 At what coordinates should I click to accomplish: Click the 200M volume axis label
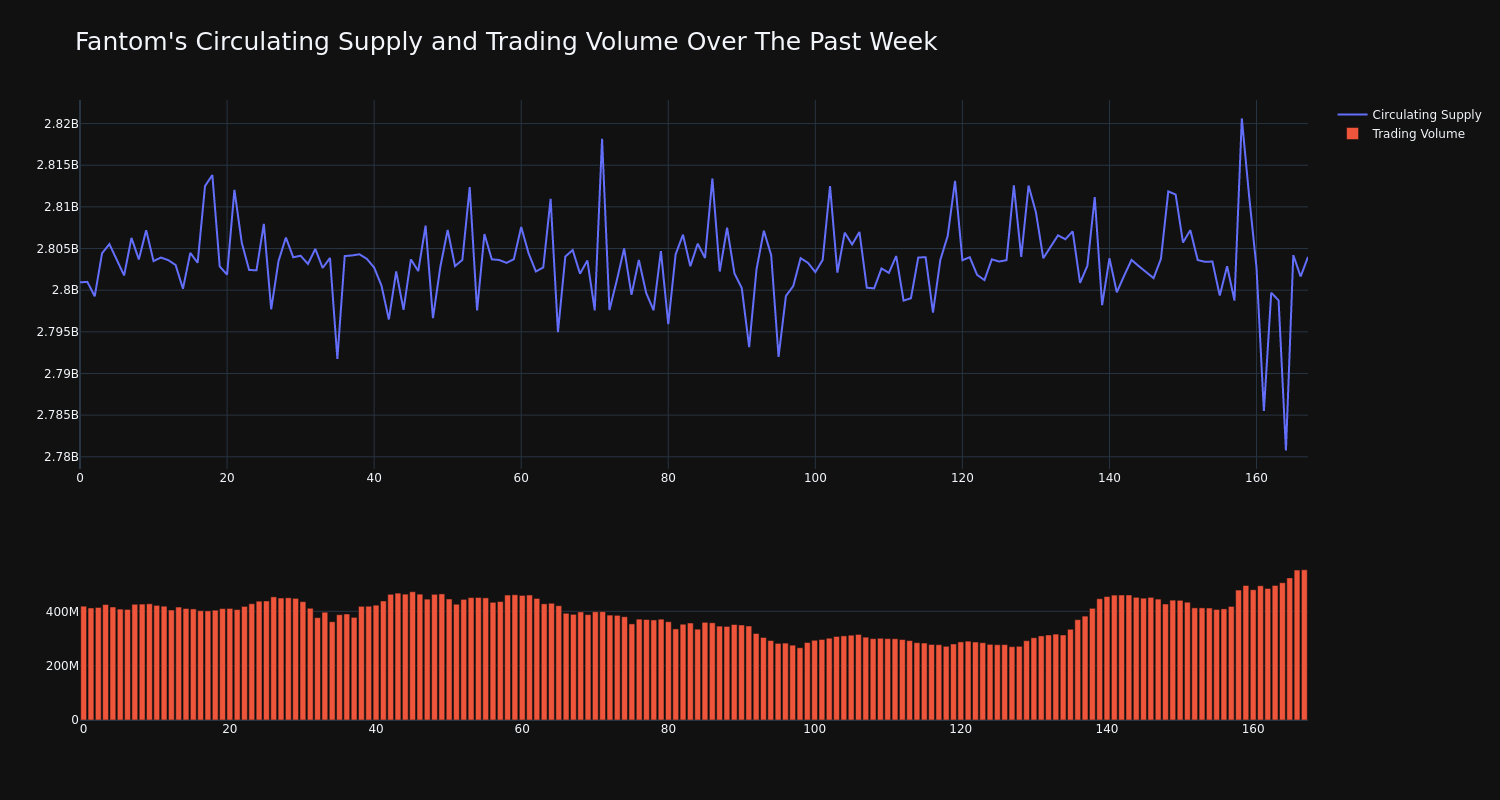(62, 666)
